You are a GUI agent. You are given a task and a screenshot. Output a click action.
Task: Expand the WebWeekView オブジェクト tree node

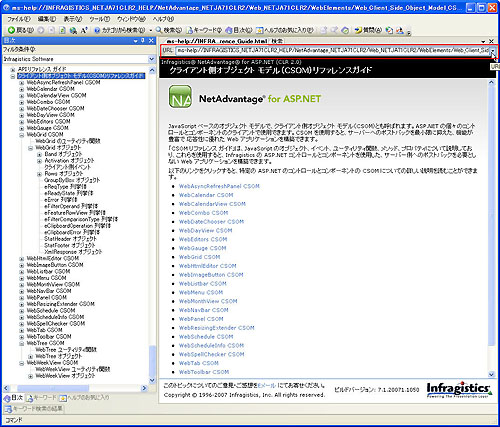pyautogui.click(x=30, y=376)
